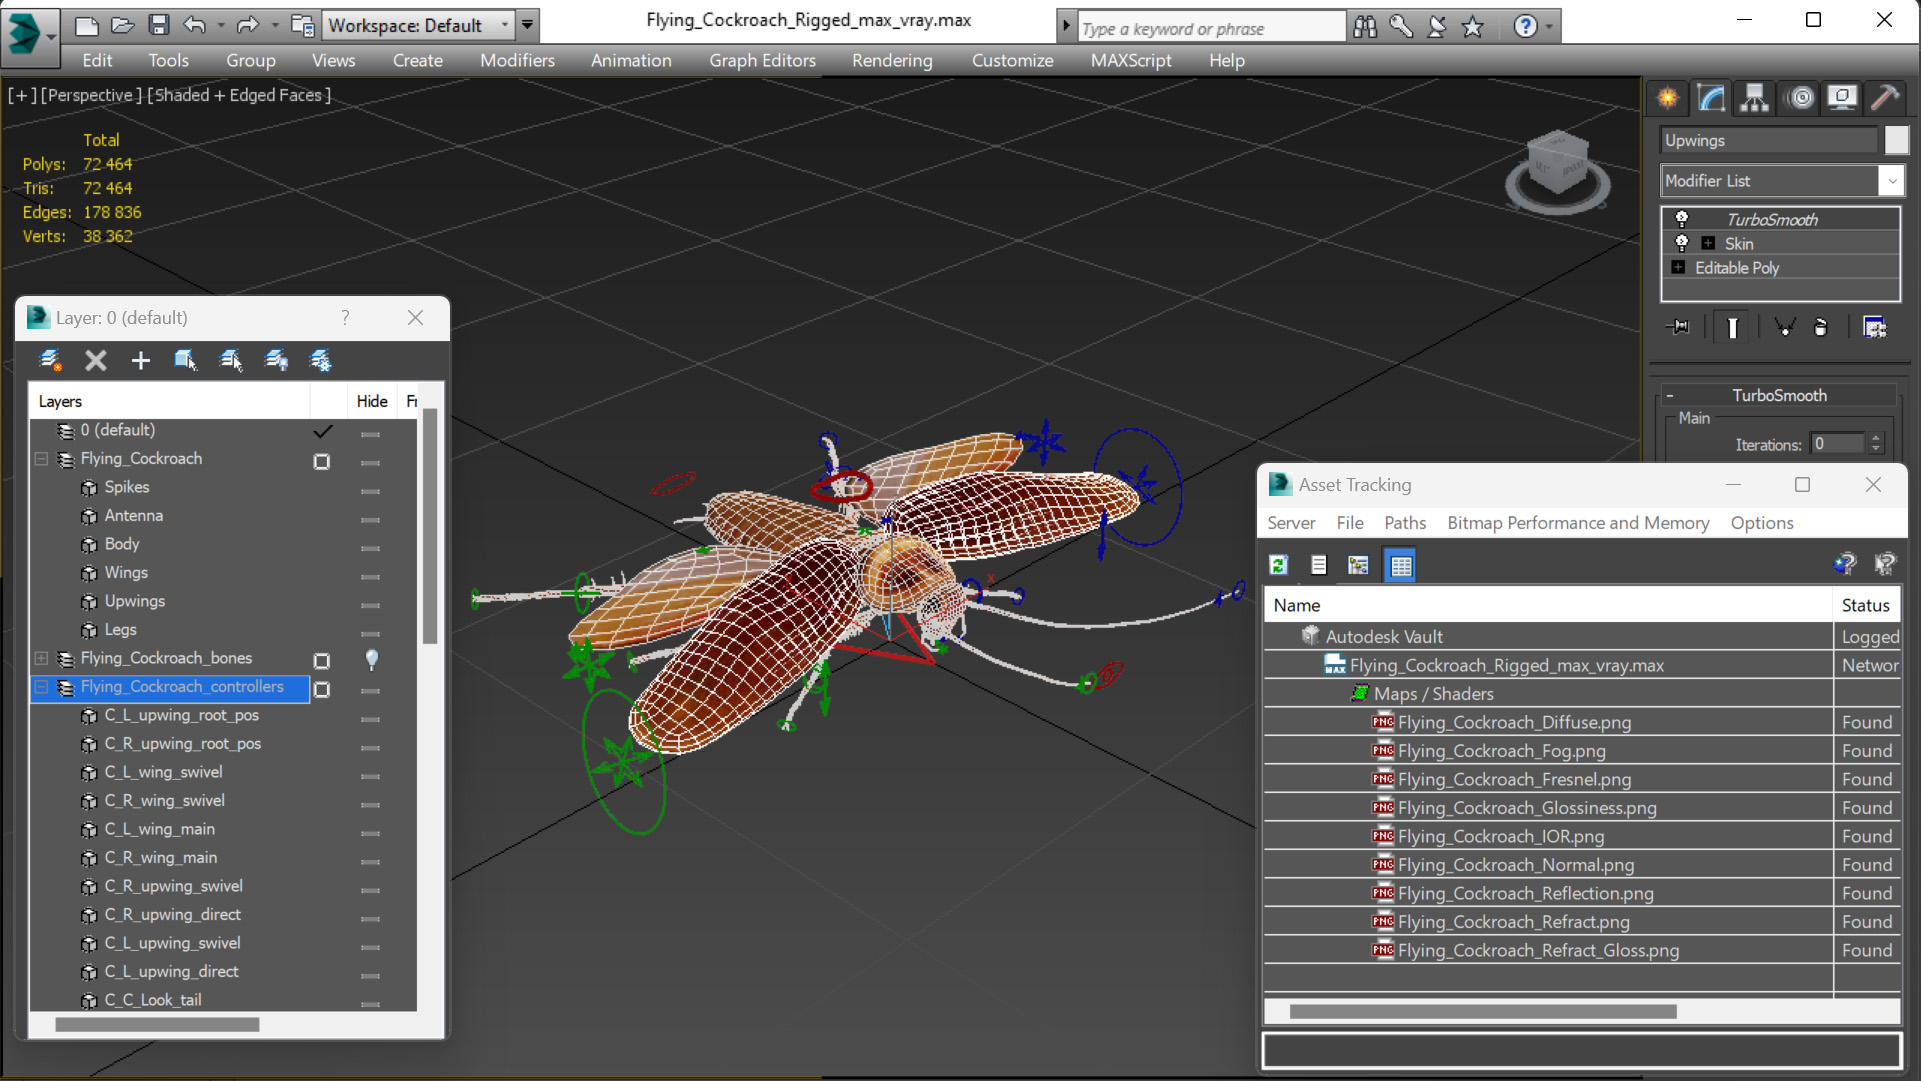
Task: Open the quick access toolbar customize arrow
Action: point(527,25)
